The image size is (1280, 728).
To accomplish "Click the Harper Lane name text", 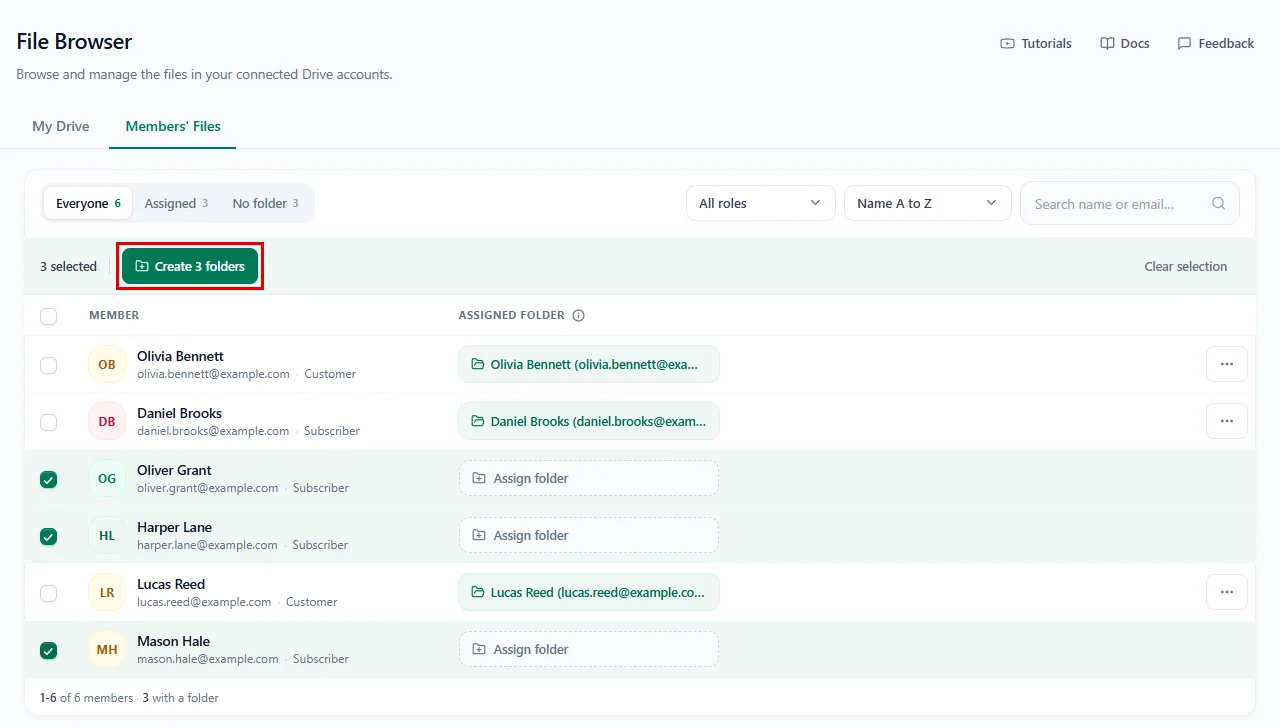I will pos(175,527).
